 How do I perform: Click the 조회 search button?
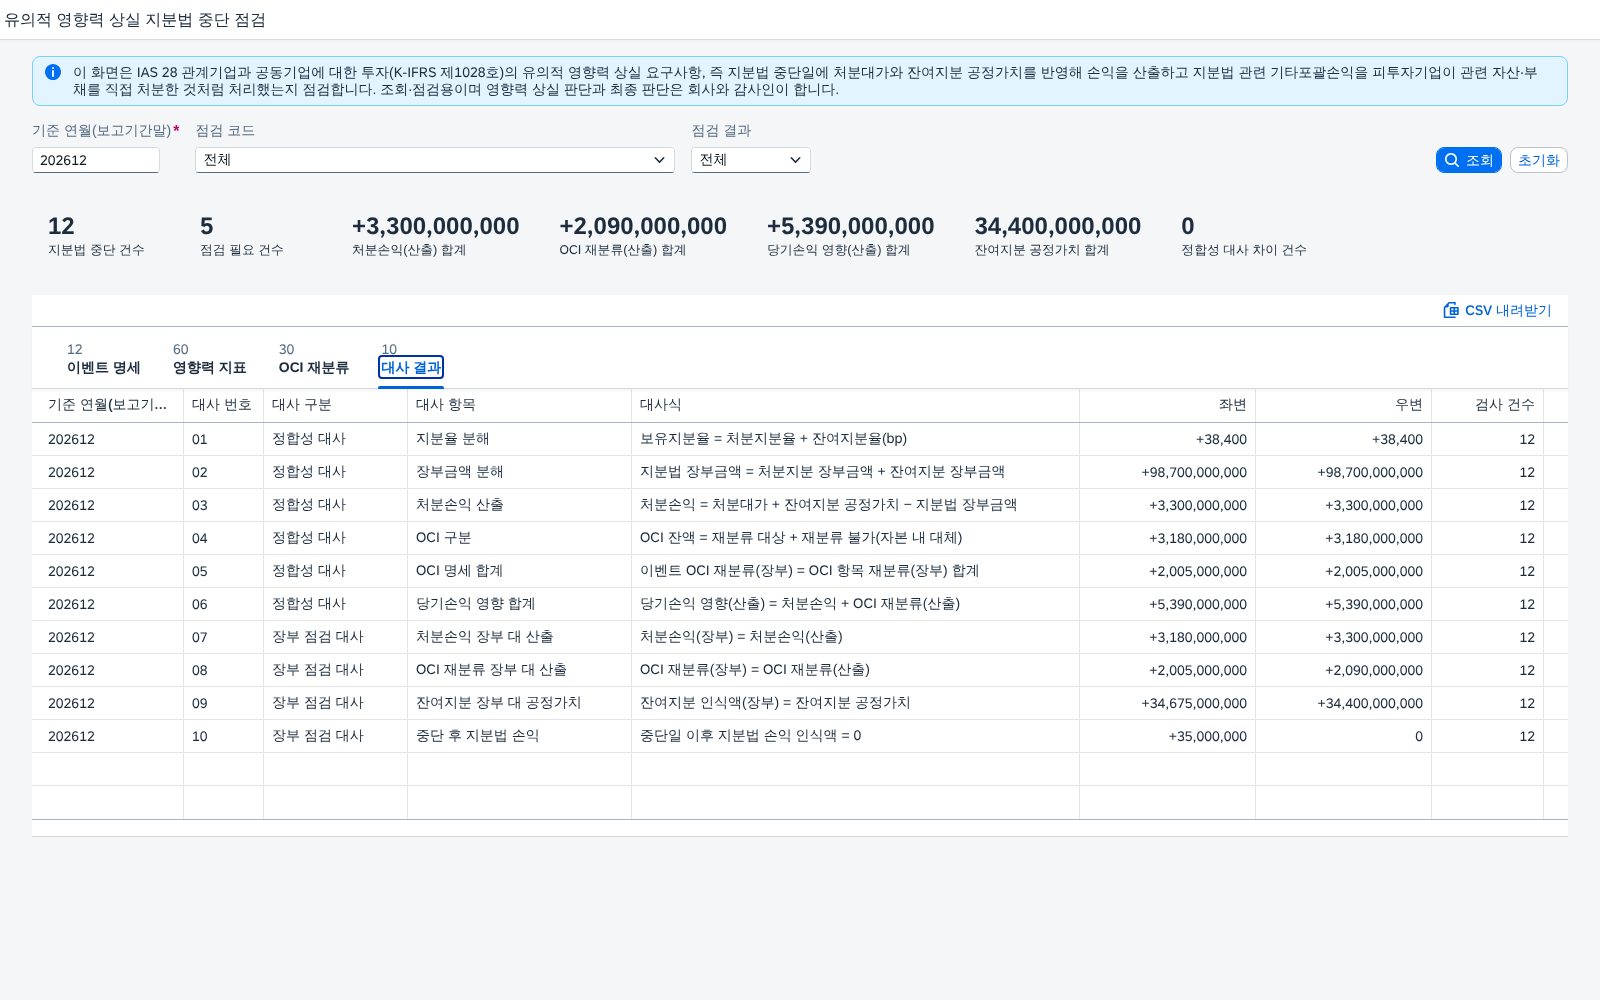pos(1468,160)
